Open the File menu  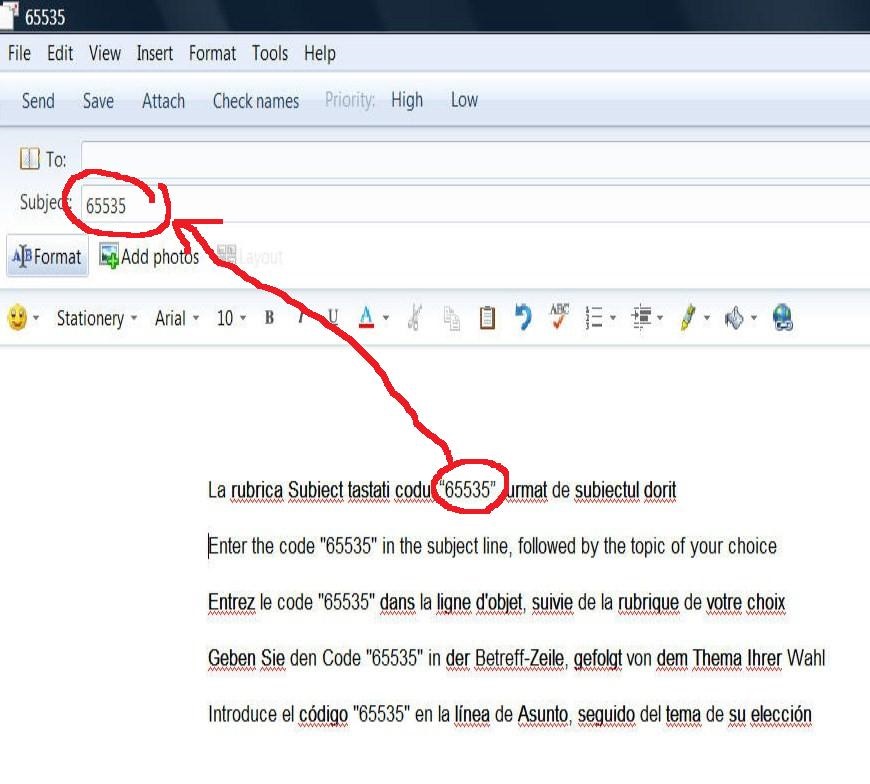(19, 53)
